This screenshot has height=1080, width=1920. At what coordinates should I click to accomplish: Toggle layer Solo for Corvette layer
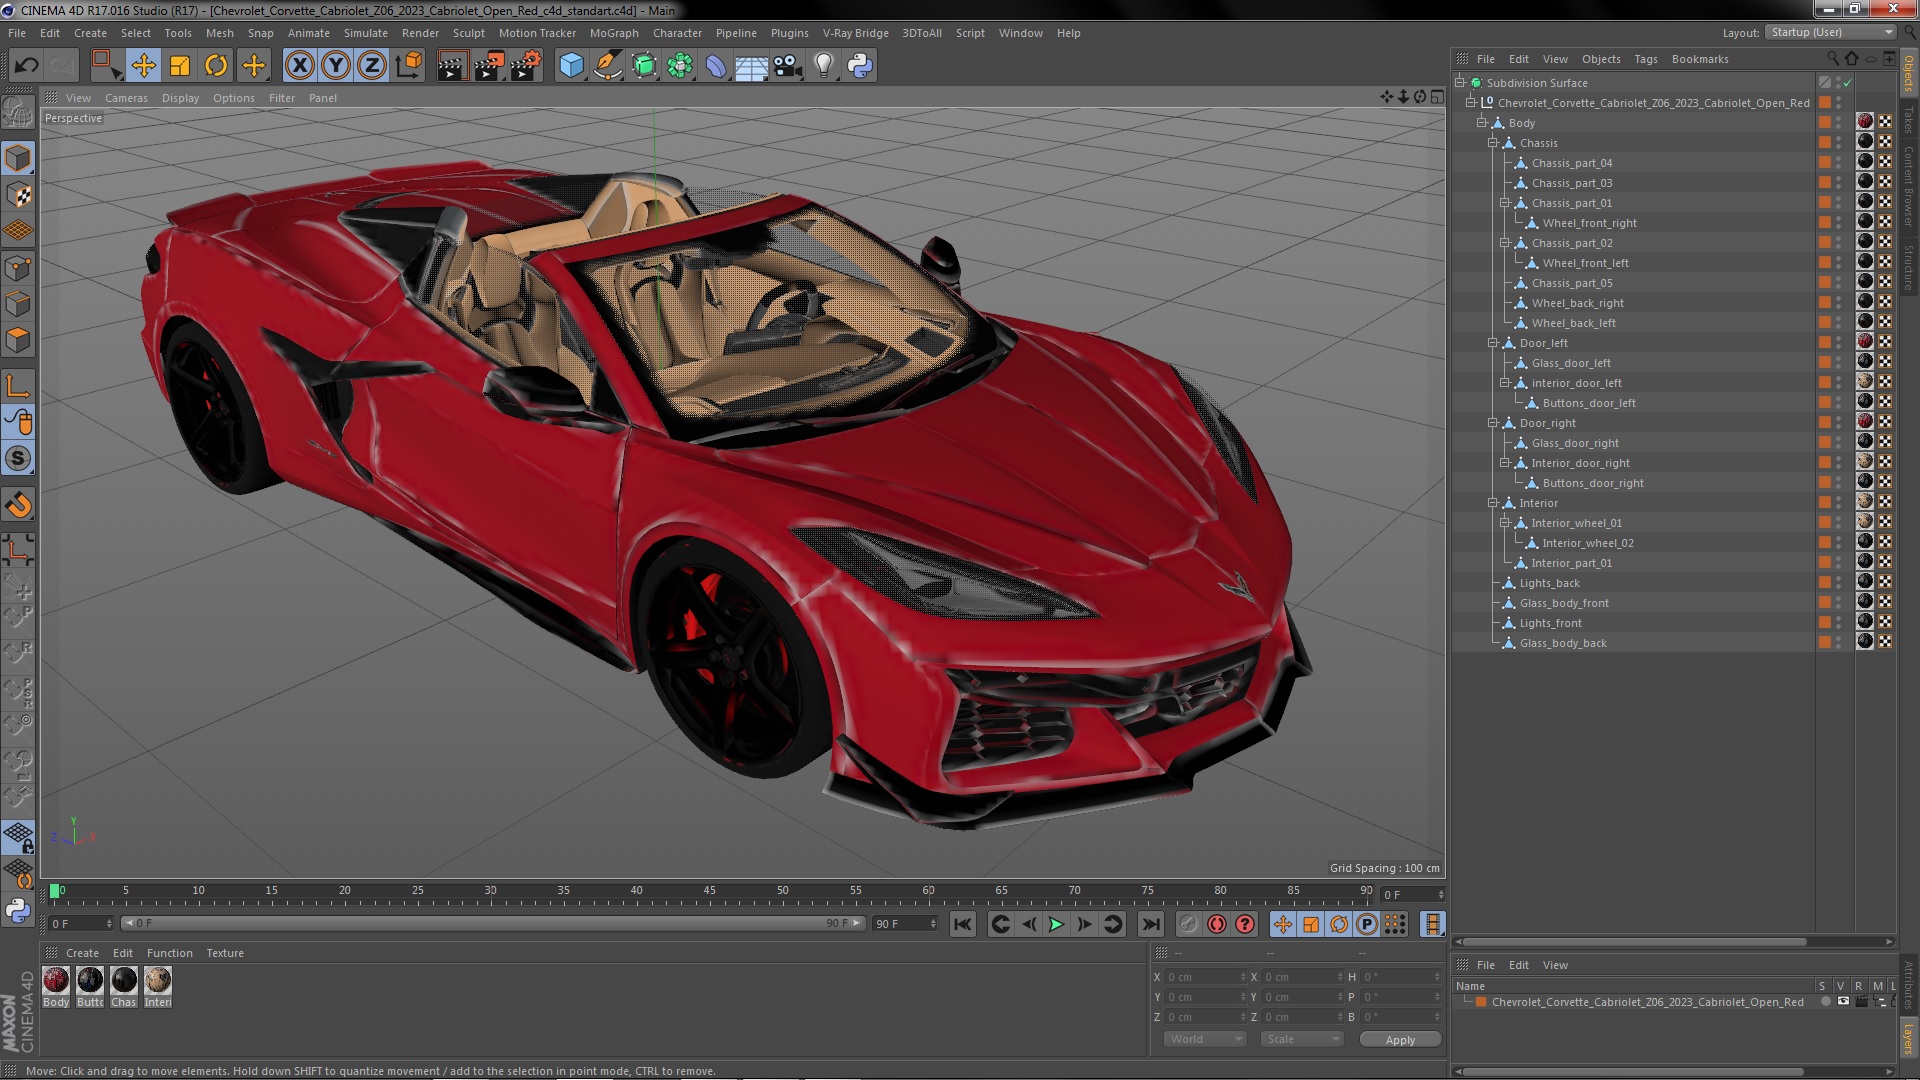point(1825,1001)
